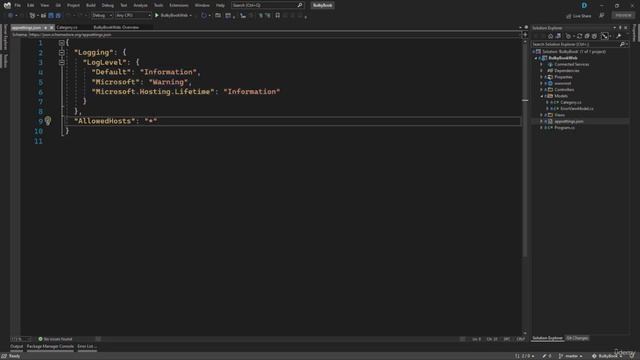Open the Analyze menu
The height and width of the screenshot is (360, 640).
pos(140,5)
